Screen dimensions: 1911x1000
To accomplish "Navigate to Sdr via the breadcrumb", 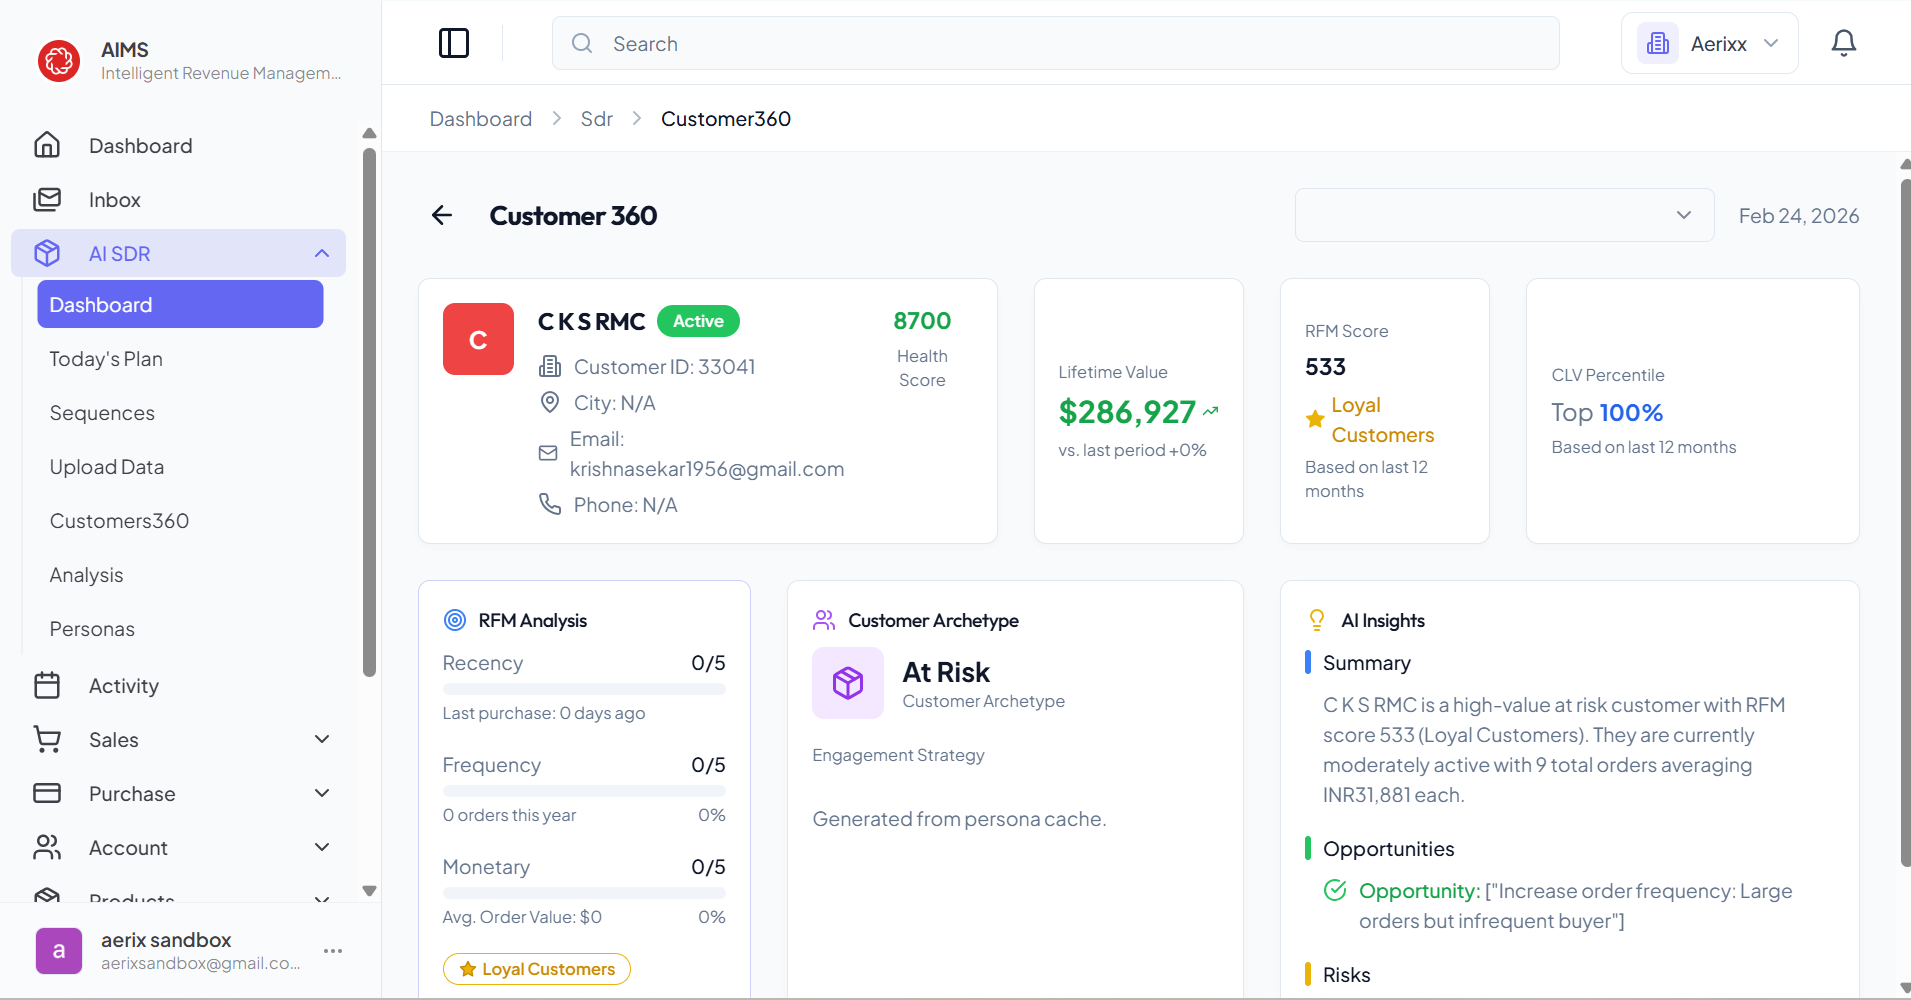I will (x=596, y=118).
